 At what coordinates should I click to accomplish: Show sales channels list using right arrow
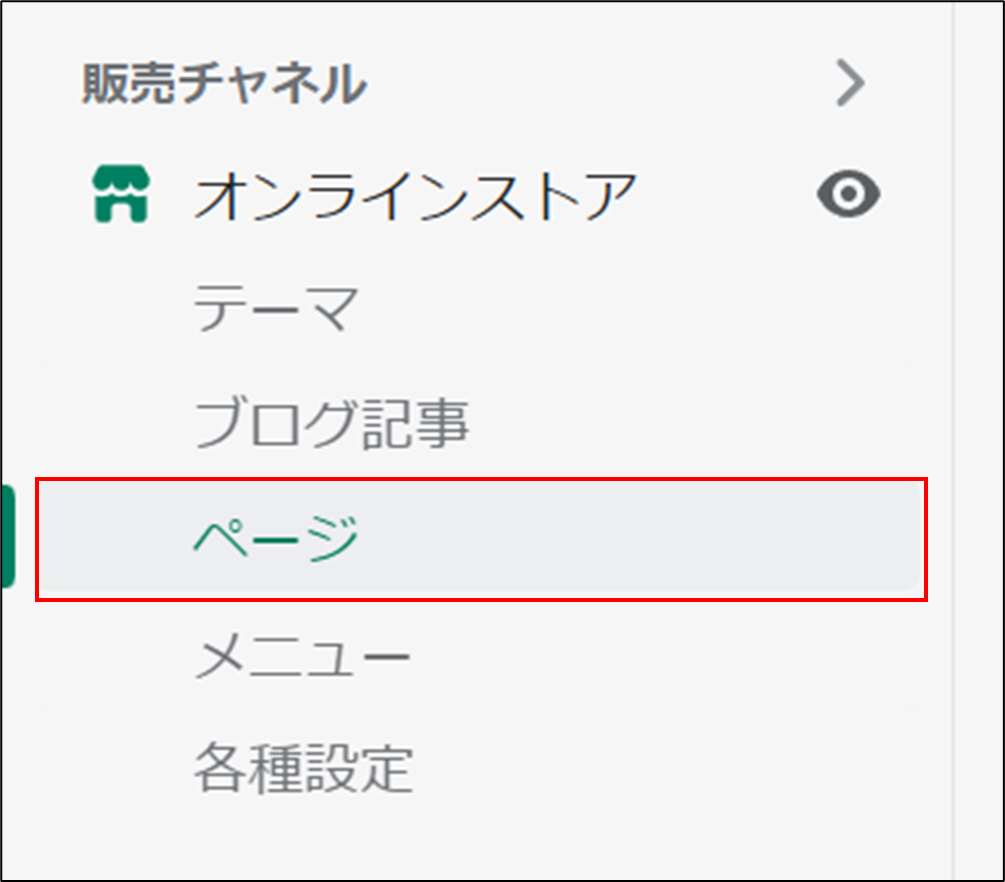(851, 83)
